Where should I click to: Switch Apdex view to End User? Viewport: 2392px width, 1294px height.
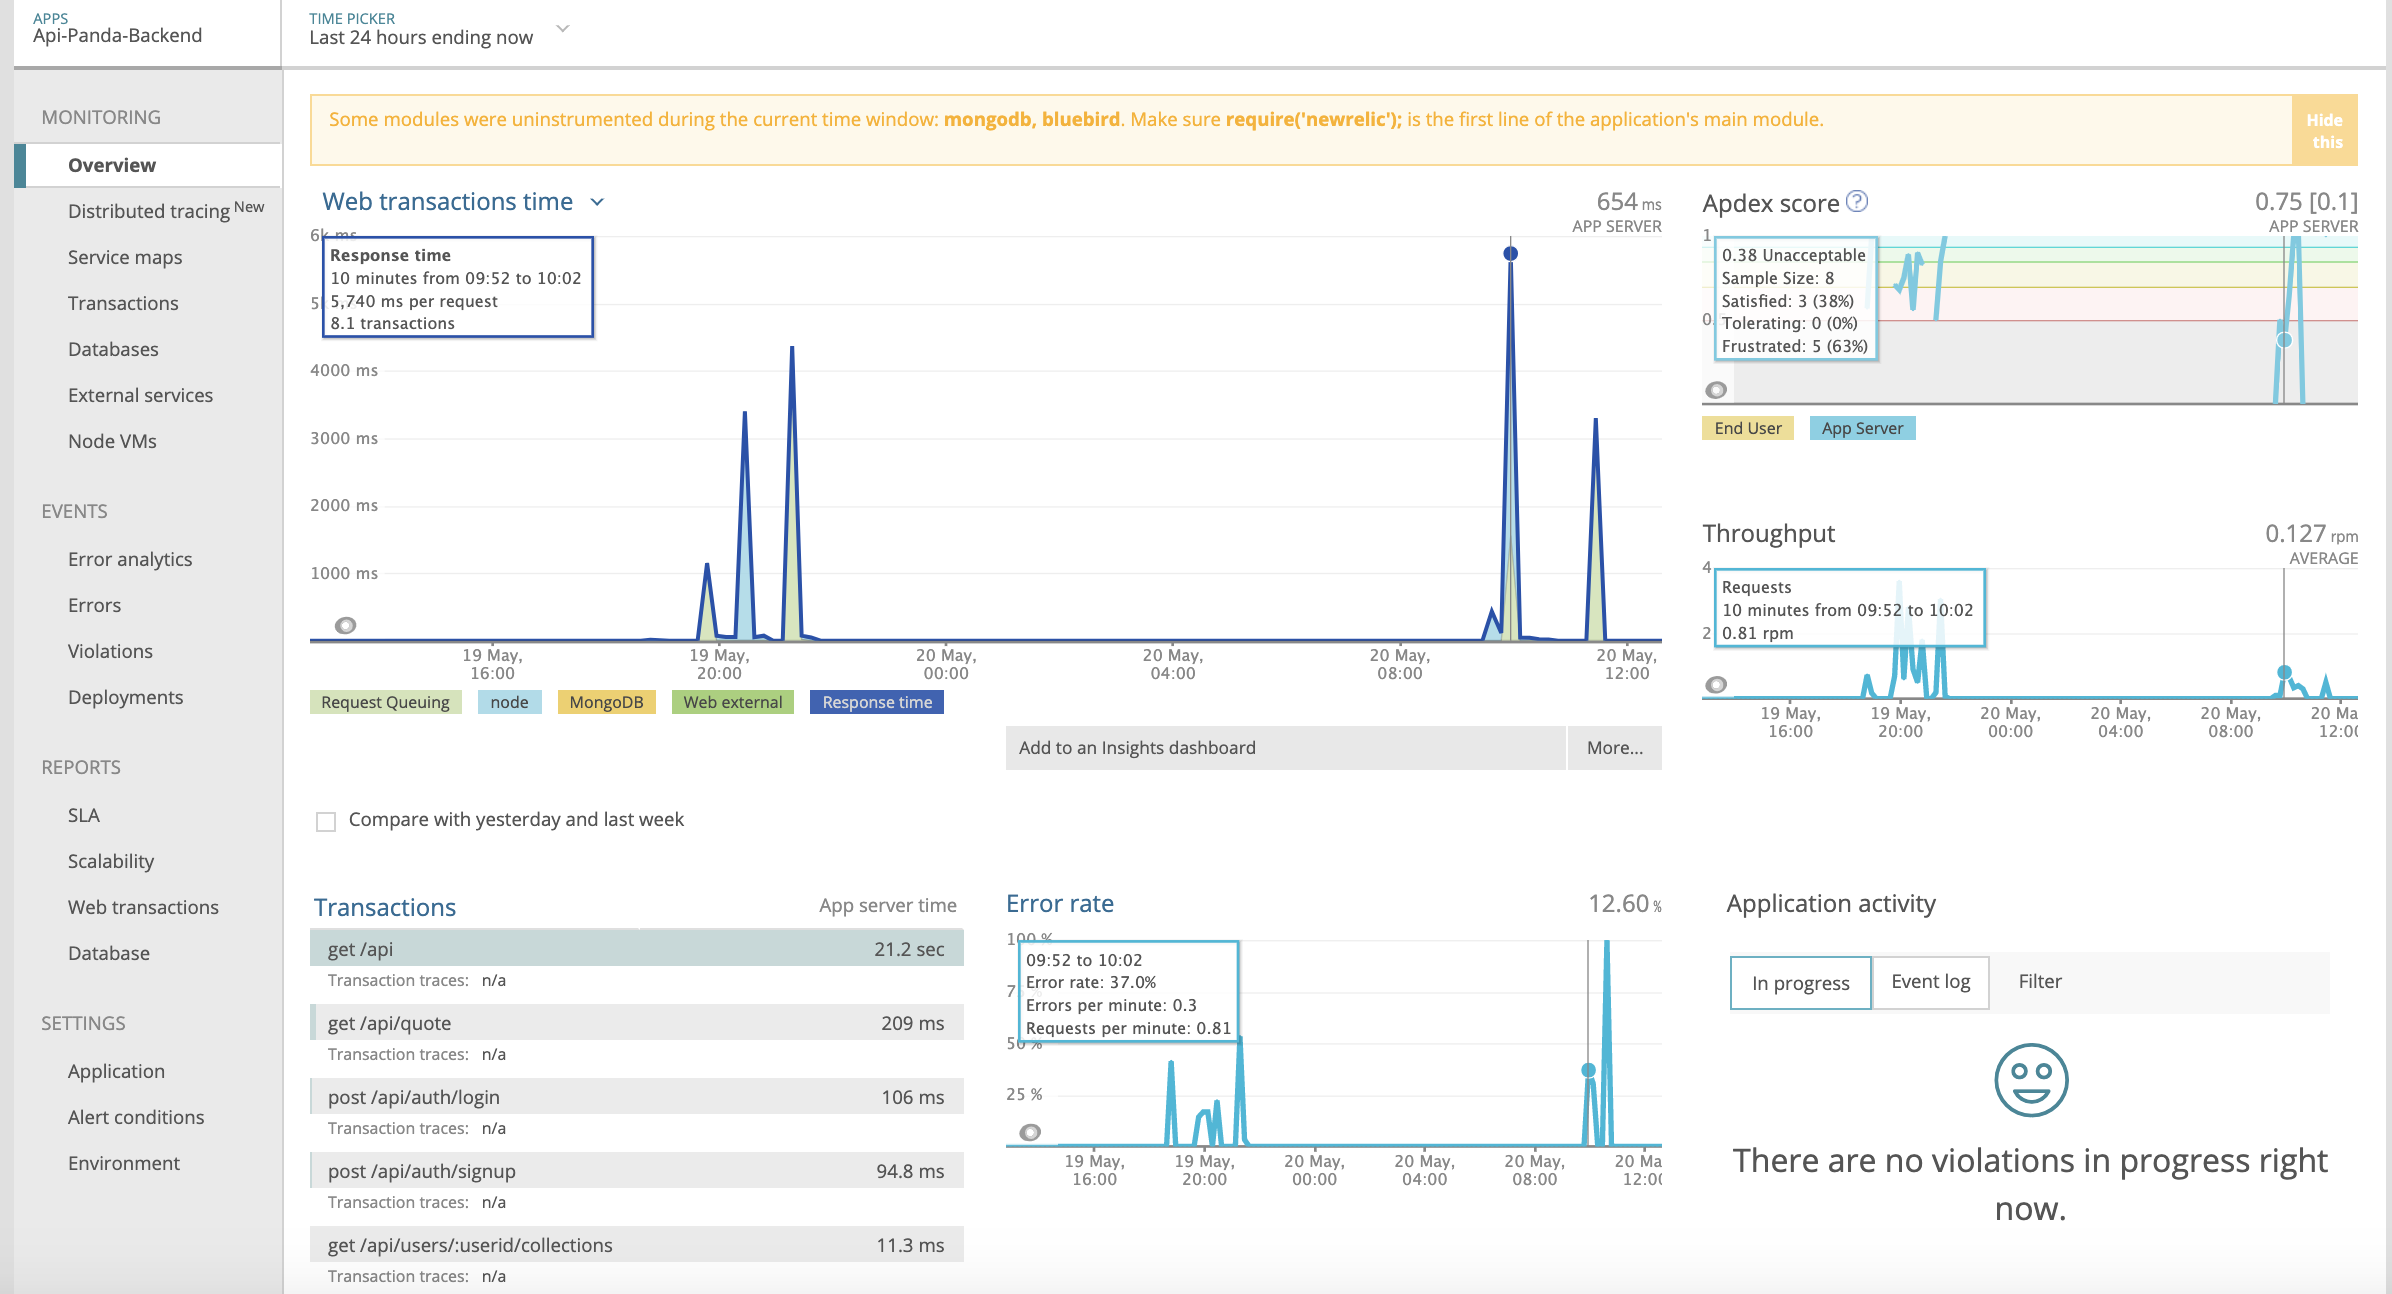1747,427
